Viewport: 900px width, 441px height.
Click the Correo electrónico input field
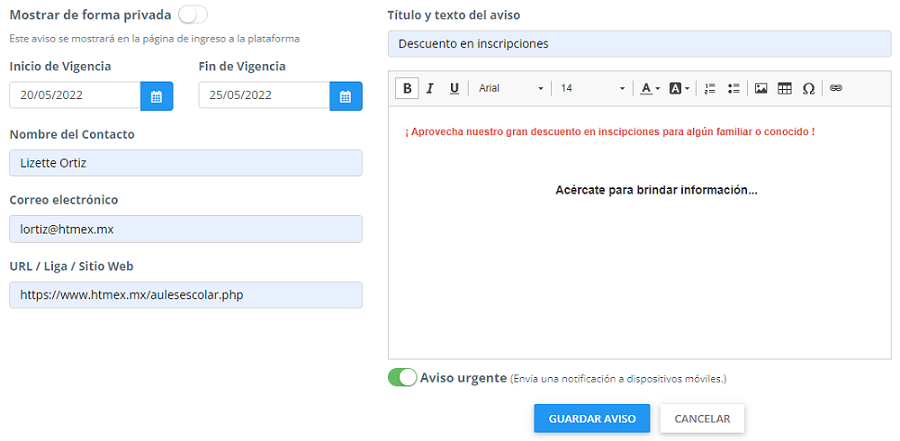pos(185,229)
